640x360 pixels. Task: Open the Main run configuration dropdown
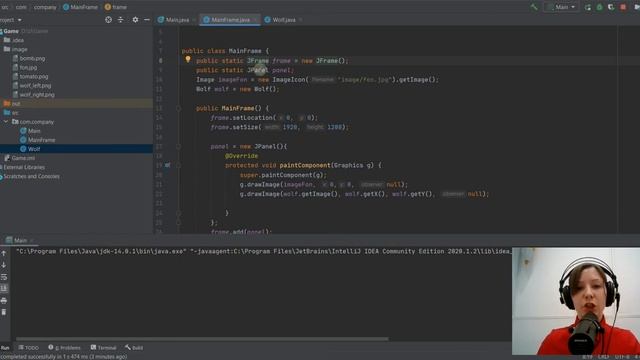pyautogui.click(x=562, y=7)
